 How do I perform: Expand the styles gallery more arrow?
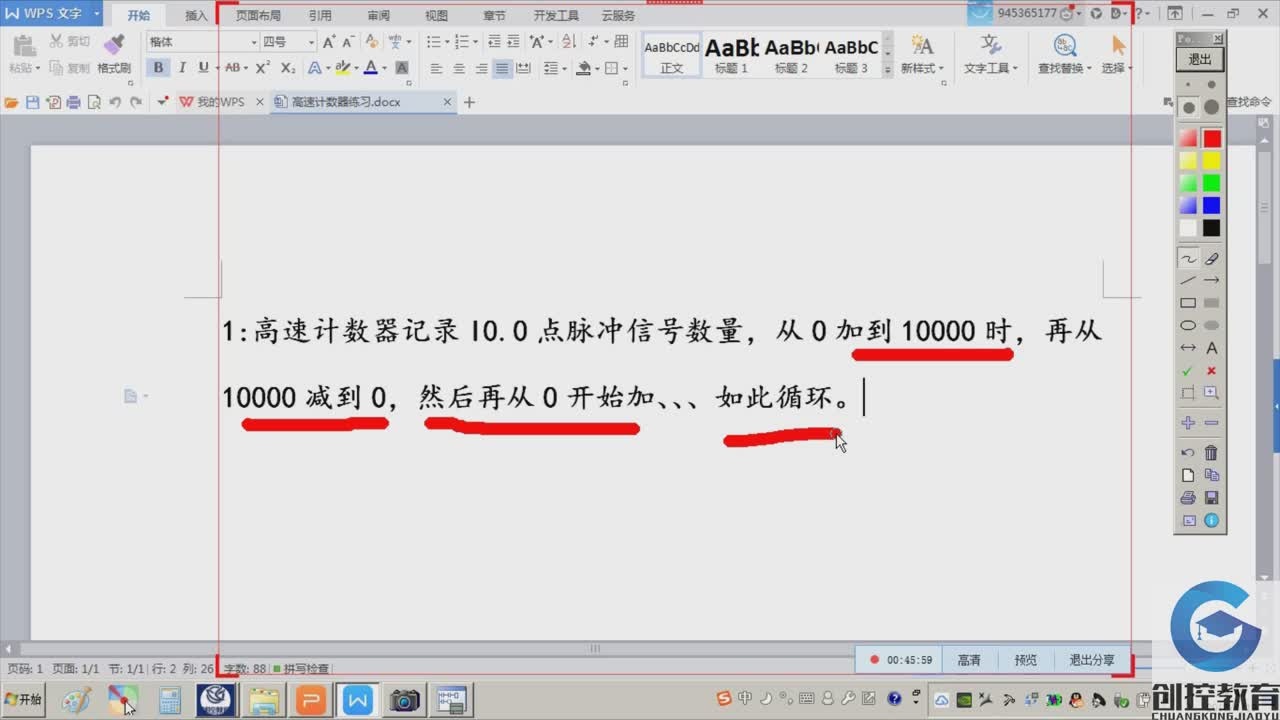coord(889,68)
